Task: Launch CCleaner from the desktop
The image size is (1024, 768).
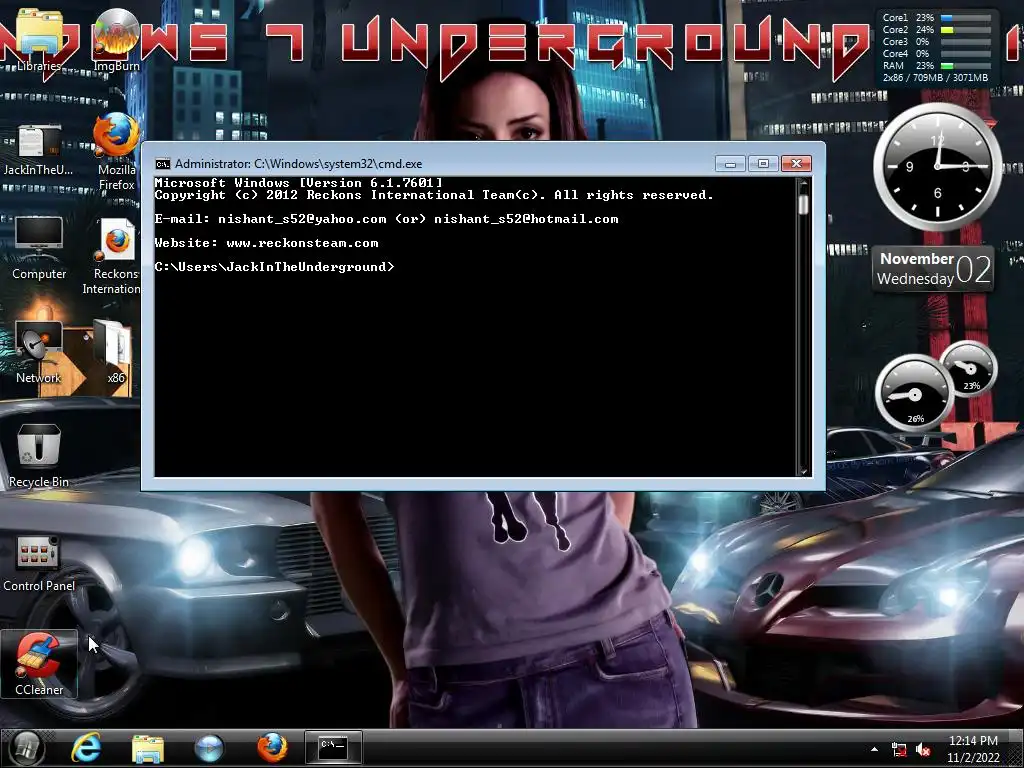Action: click(39, 664)
